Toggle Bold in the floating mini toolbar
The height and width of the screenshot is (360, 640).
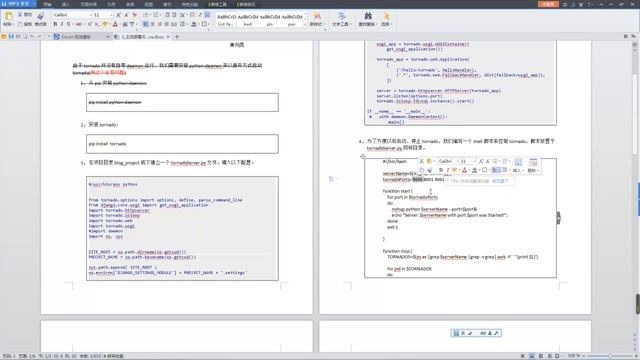(440, 170)
